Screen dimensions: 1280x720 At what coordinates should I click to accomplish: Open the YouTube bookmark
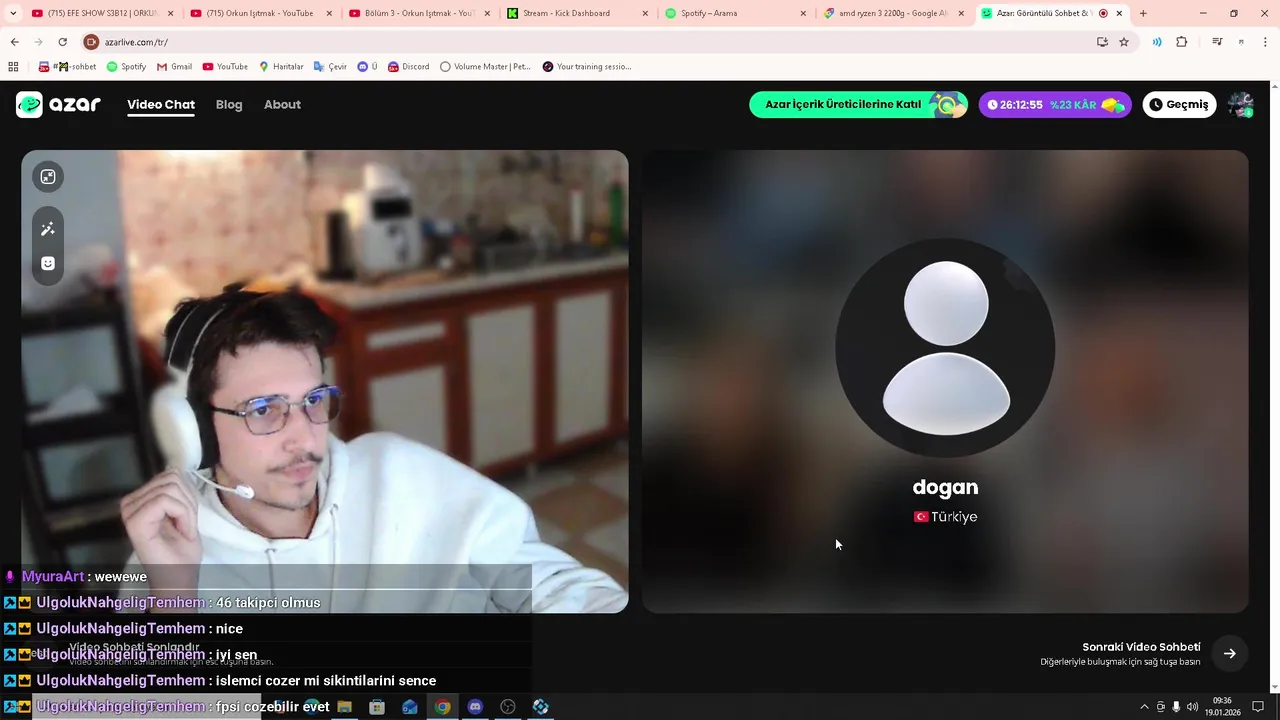[x=225, y=67]
